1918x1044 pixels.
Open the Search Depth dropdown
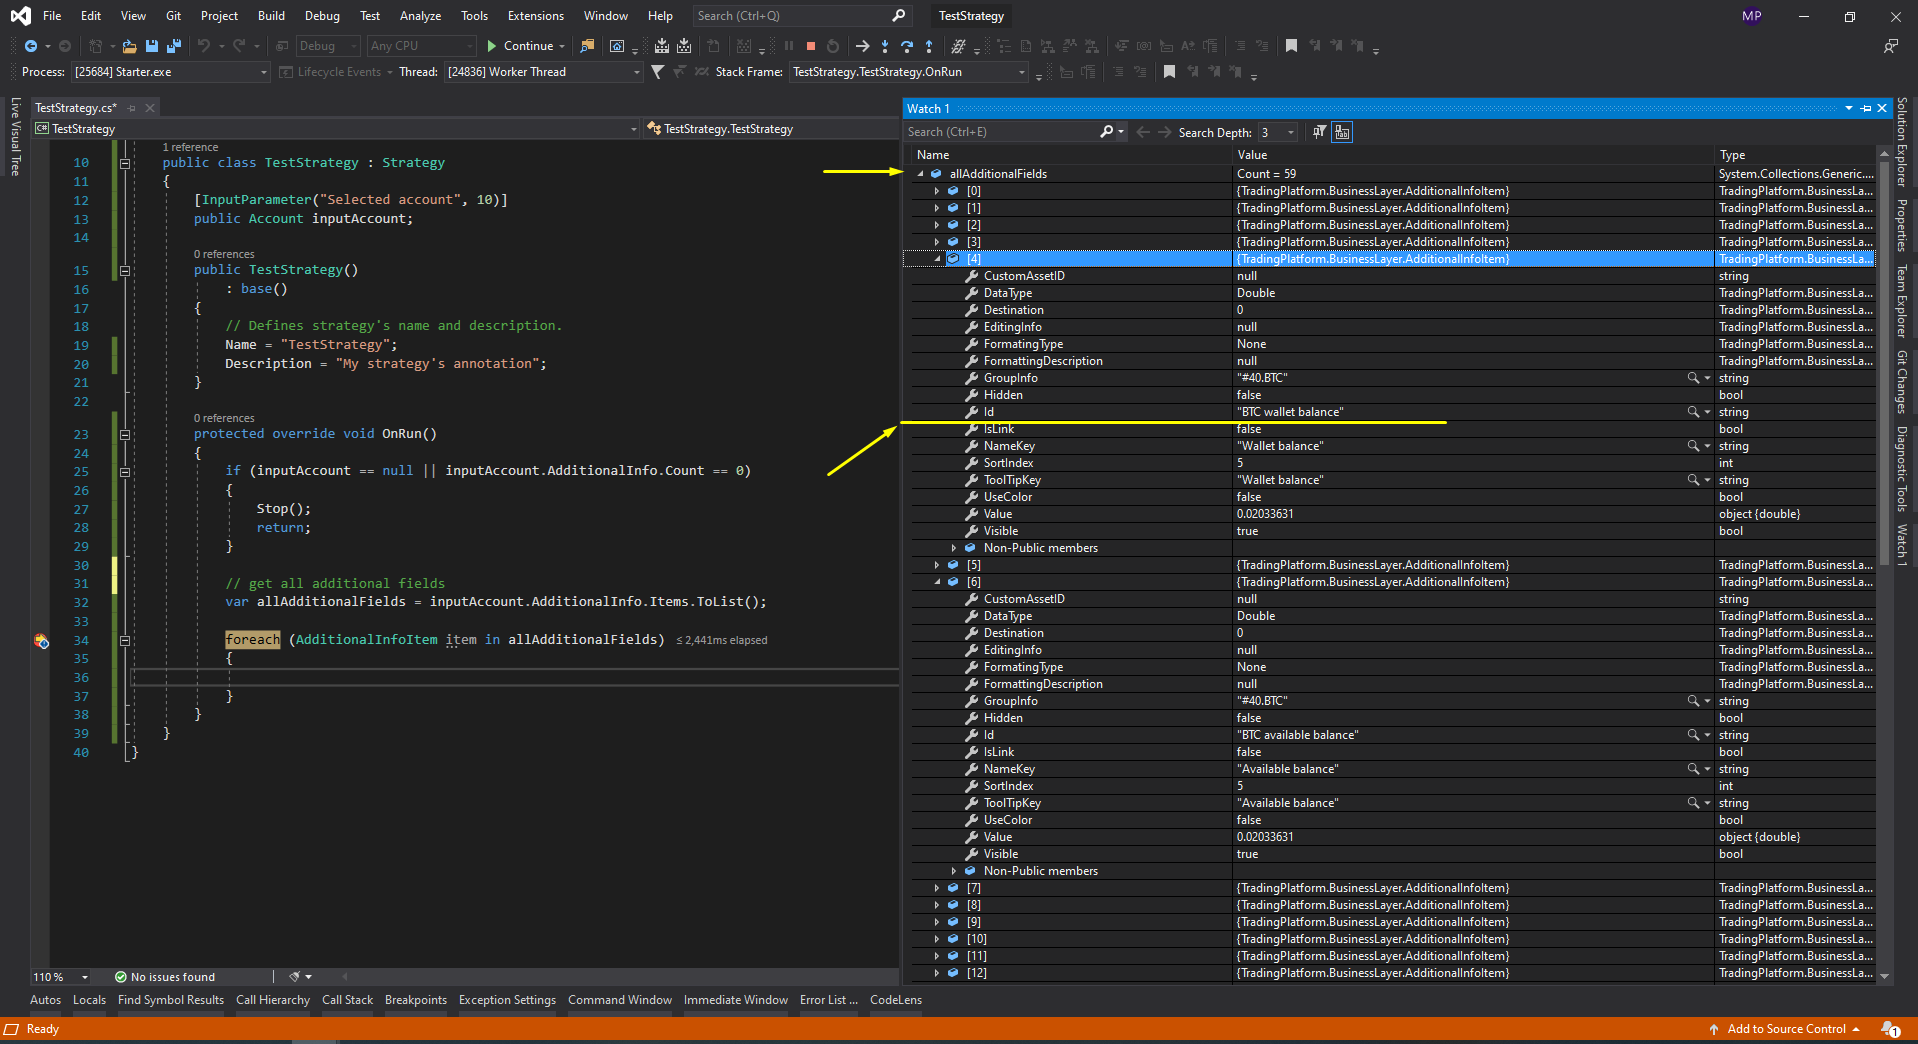point(1291,132)
